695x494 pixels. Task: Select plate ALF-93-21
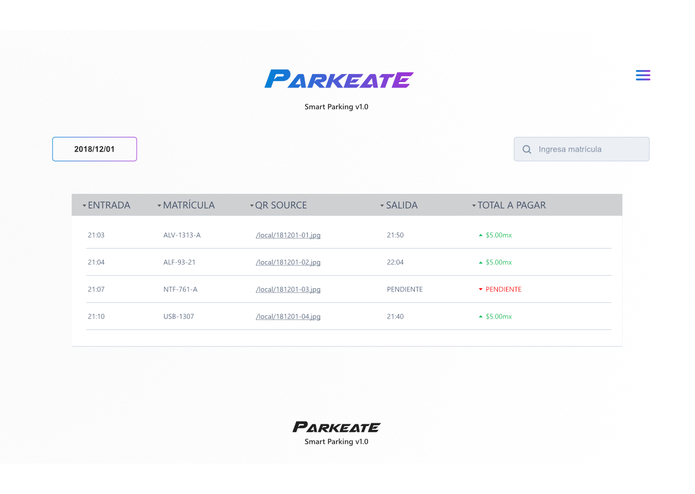pos(179,262)
